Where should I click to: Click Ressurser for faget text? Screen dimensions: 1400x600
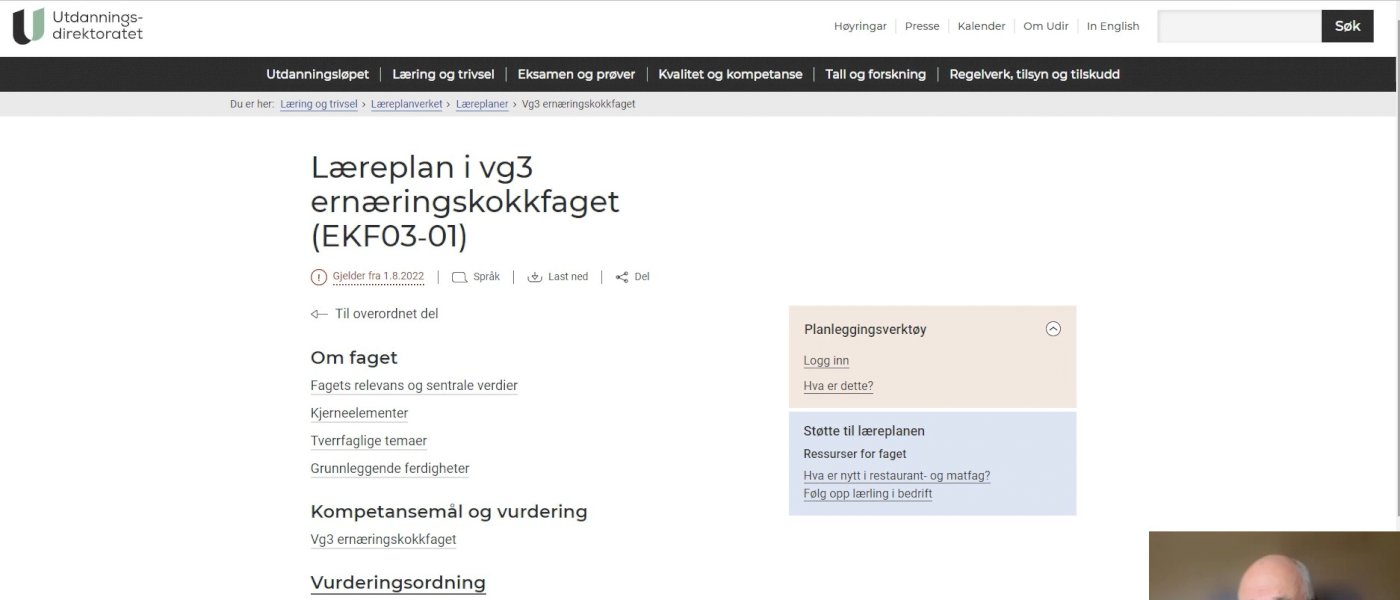click(855, 454)
